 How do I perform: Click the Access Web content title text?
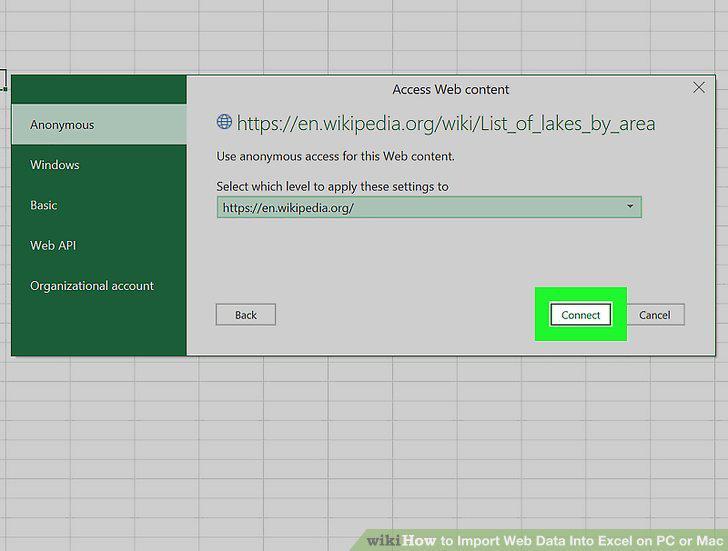point(451,90)
